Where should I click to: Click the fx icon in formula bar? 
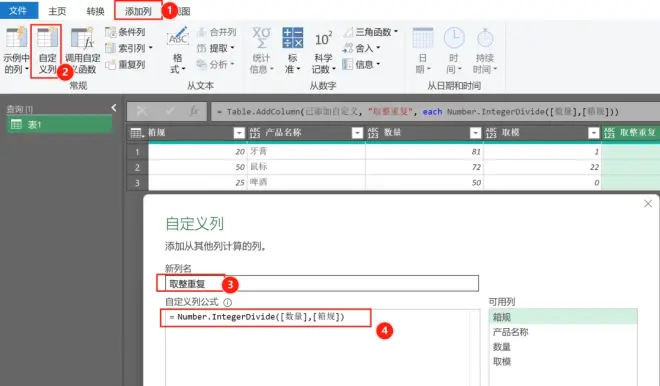click(194, 111)
